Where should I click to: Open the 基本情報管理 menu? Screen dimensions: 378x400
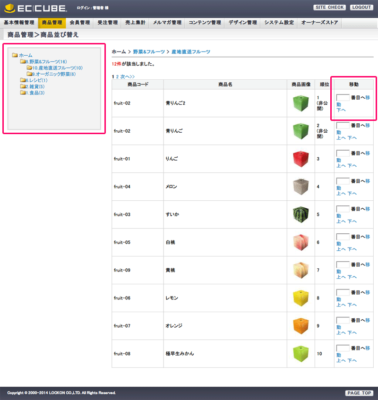click(19, 23)
